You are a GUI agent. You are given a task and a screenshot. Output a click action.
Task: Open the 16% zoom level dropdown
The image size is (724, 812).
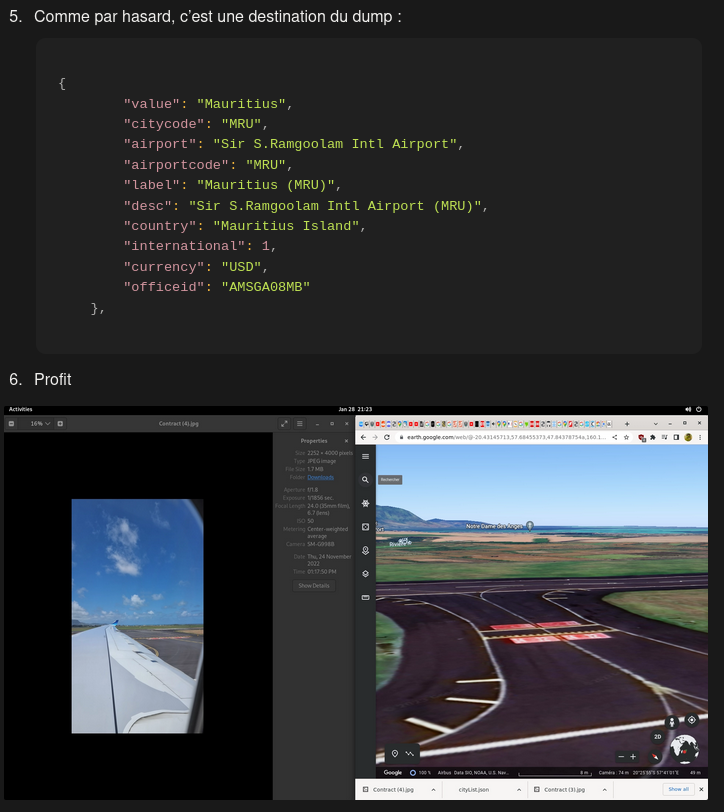pos(41,424)
